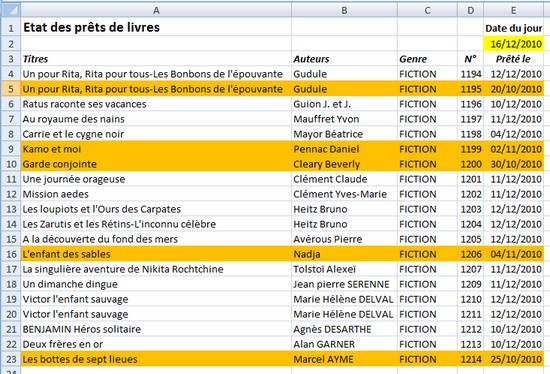Select the cell 'Un dimanche dingue'
The height and width of the screenshot is (374, 550).
tap(156, 284)
